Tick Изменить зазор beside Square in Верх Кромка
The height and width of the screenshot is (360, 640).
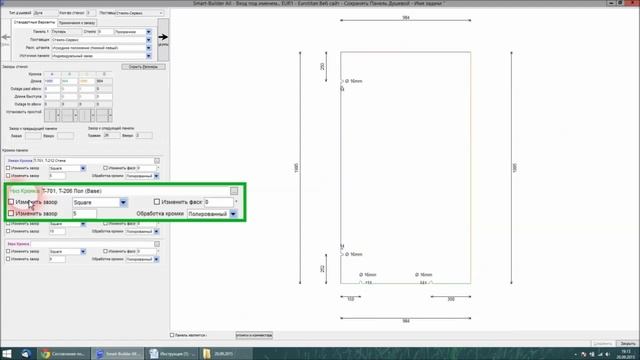[x=8, y=251]
